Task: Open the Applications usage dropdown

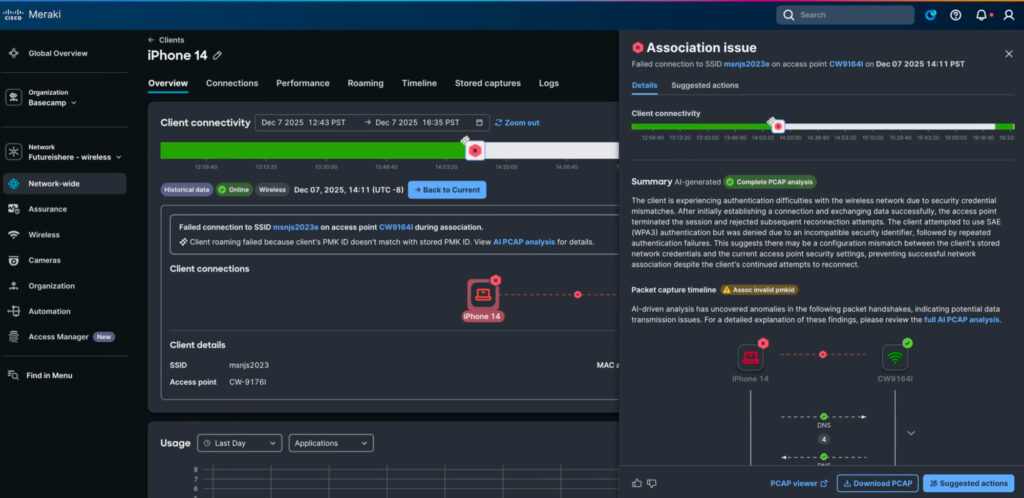Action: 331,442
